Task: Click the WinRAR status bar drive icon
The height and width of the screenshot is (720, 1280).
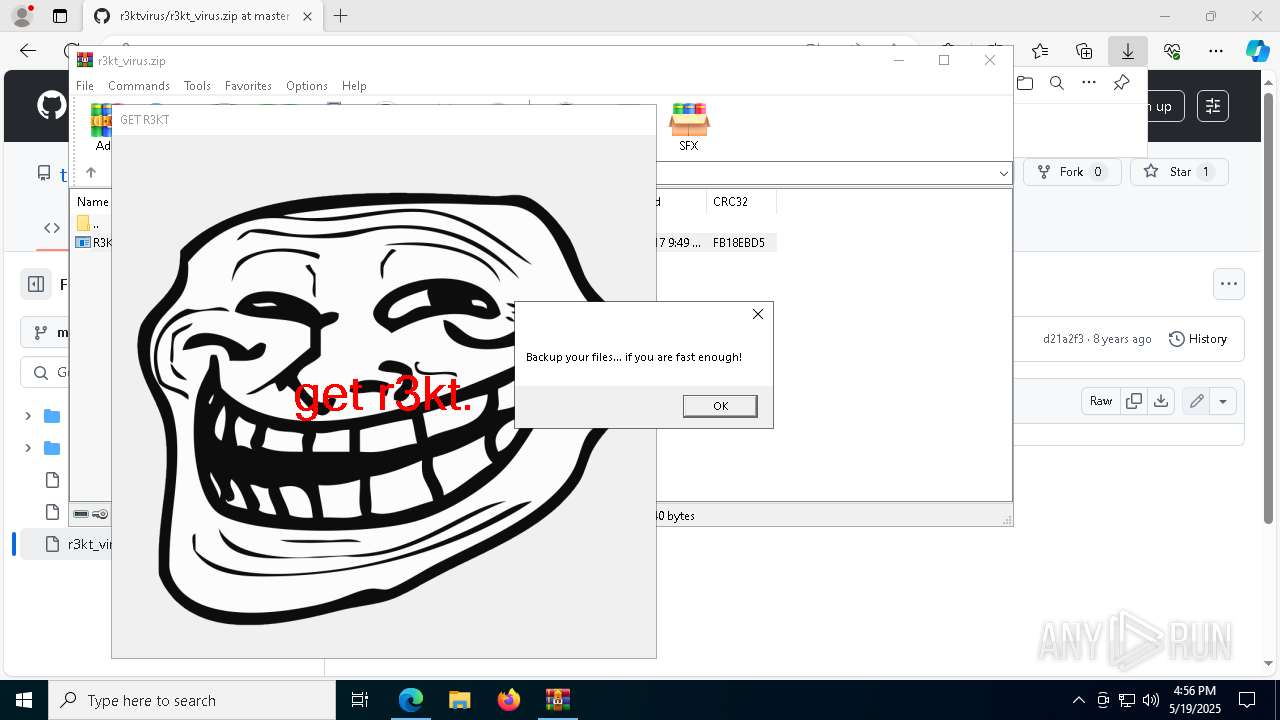Action: pos(81,514)
